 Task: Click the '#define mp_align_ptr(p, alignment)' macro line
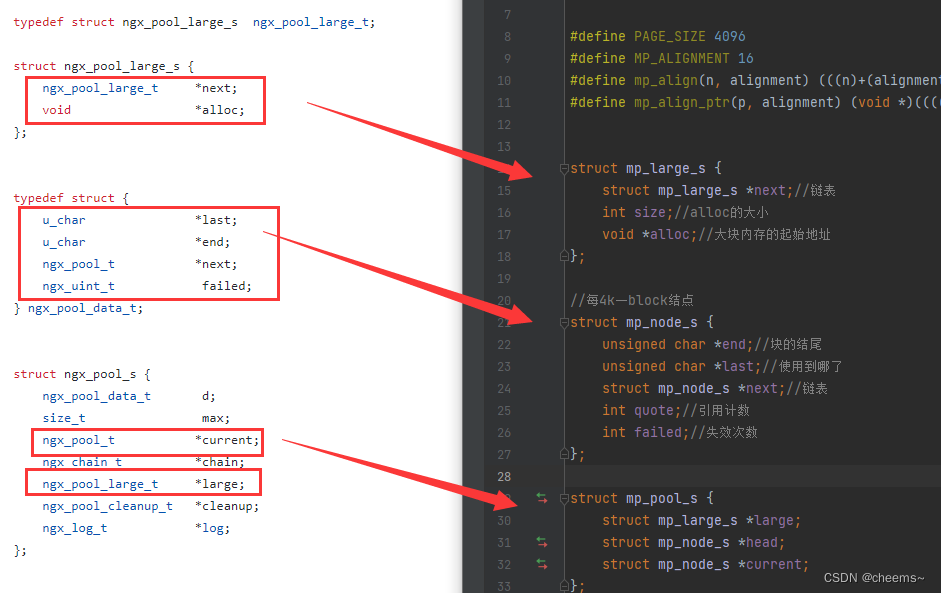pos(755,103)
